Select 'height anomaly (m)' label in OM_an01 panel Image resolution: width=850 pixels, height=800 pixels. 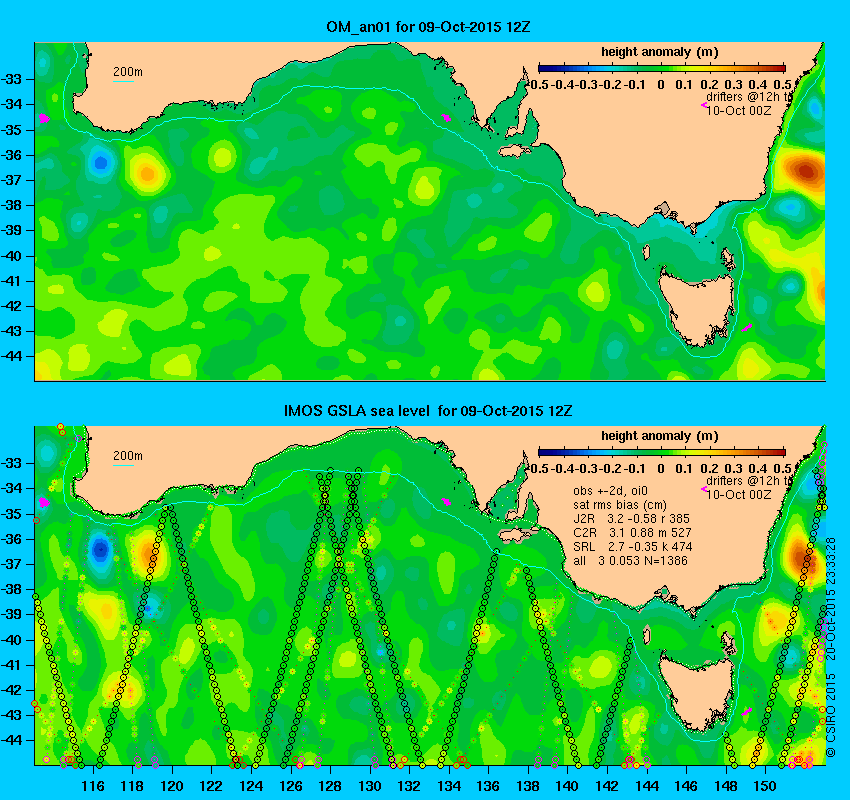click(659, 53)
